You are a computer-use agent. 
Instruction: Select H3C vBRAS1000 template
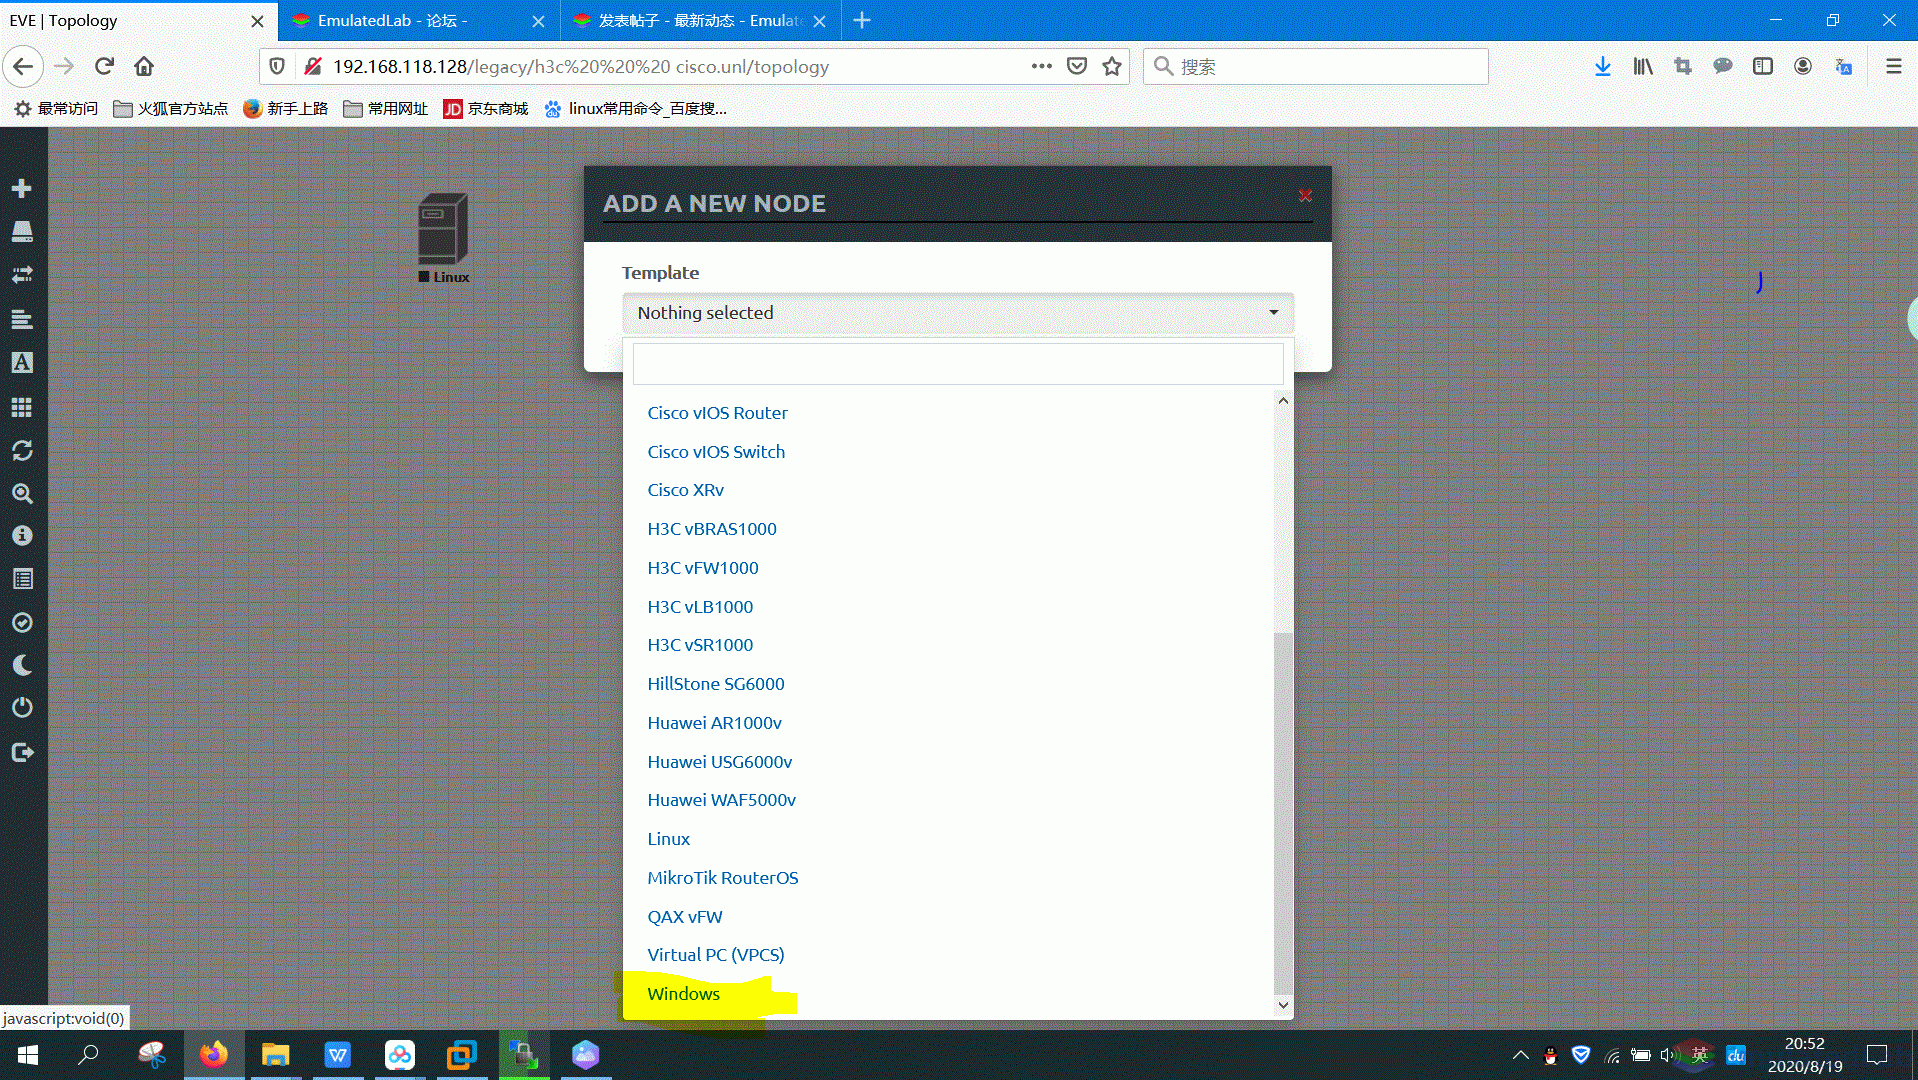pos(711,529)
